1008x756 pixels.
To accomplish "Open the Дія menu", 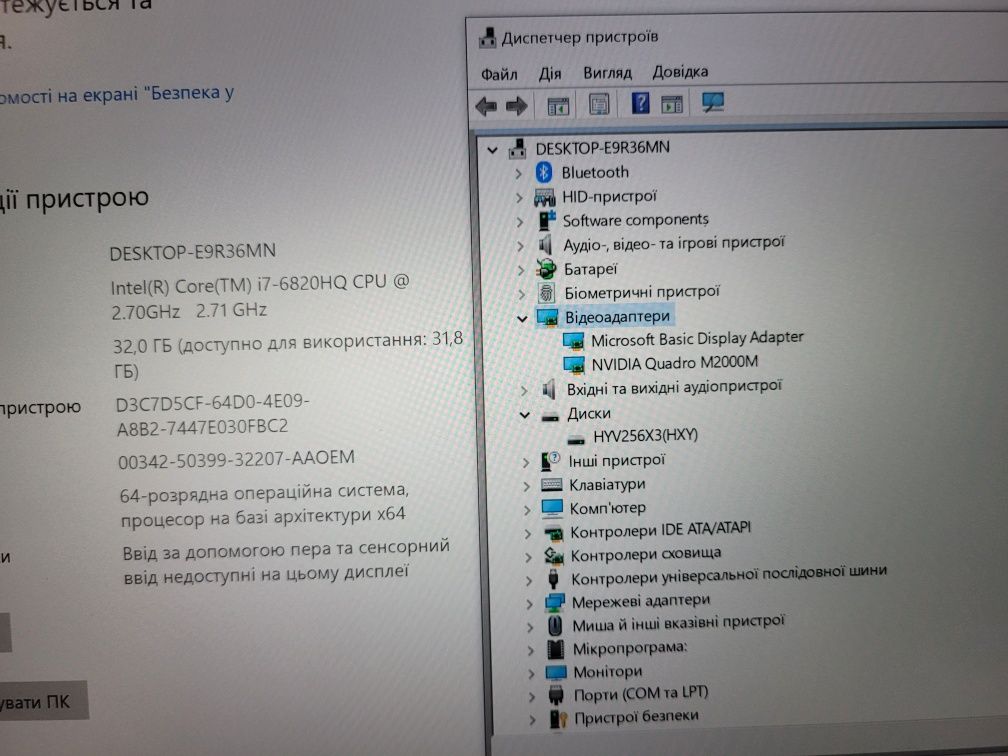I will 550,73.
